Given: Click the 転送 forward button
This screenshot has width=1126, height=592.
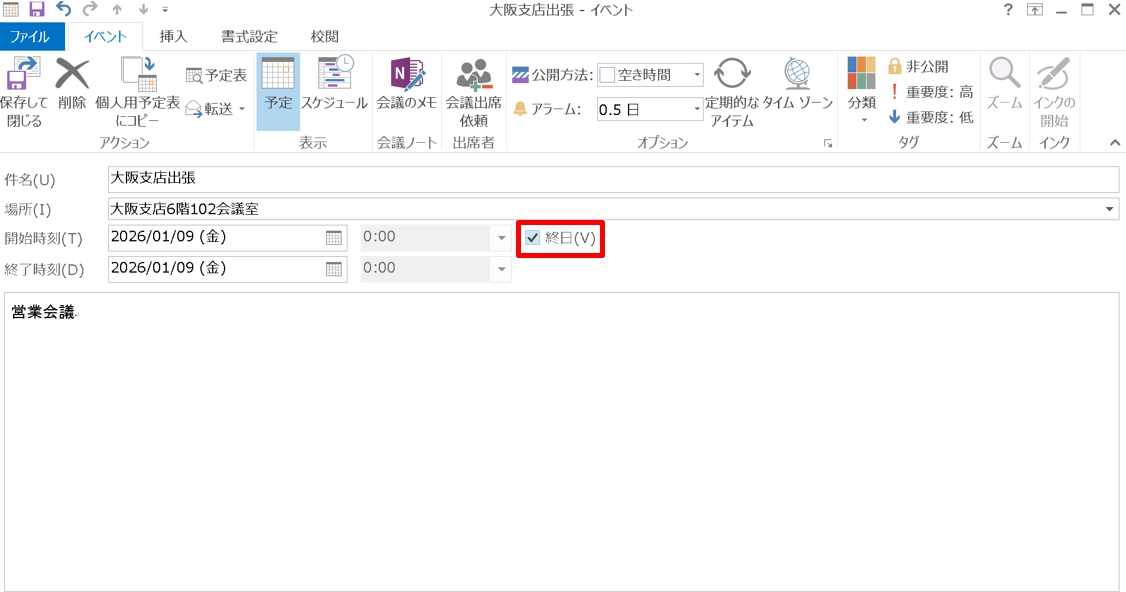Looking at the screenshot, I should 215,109.
